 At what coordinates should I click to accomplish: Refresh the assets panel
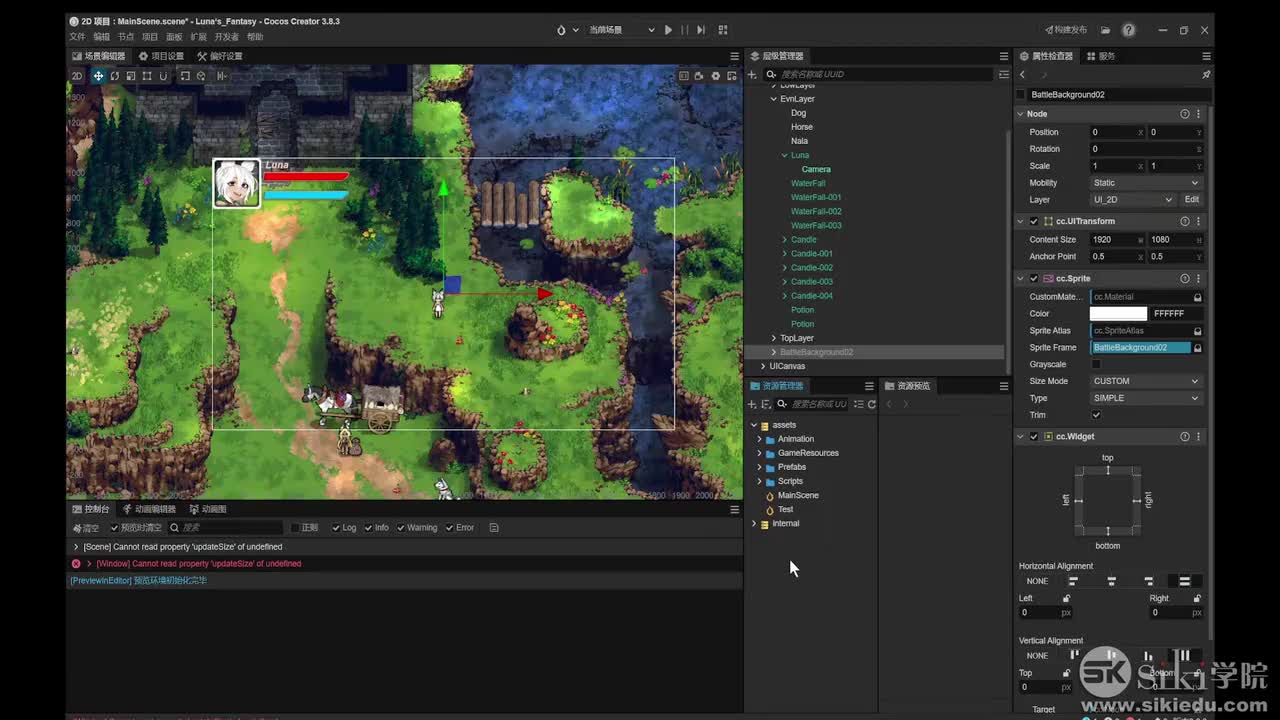(872, 404)
